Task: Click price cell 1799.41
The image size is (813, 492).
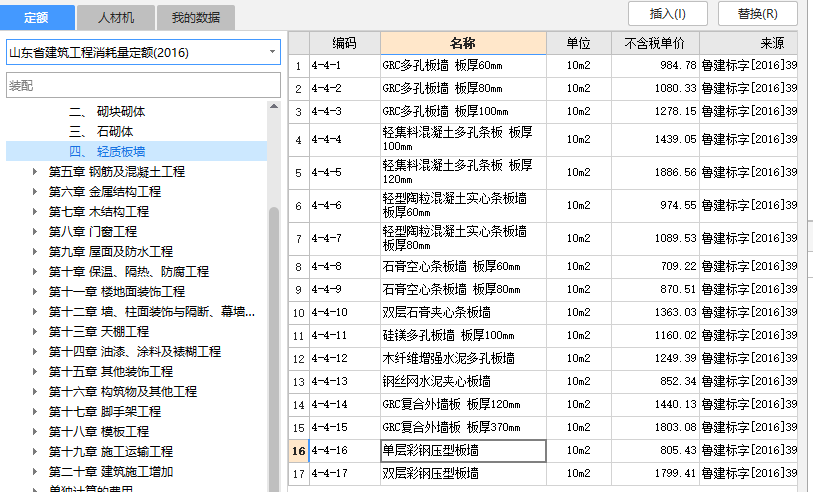Action: (x=655, y=473)
